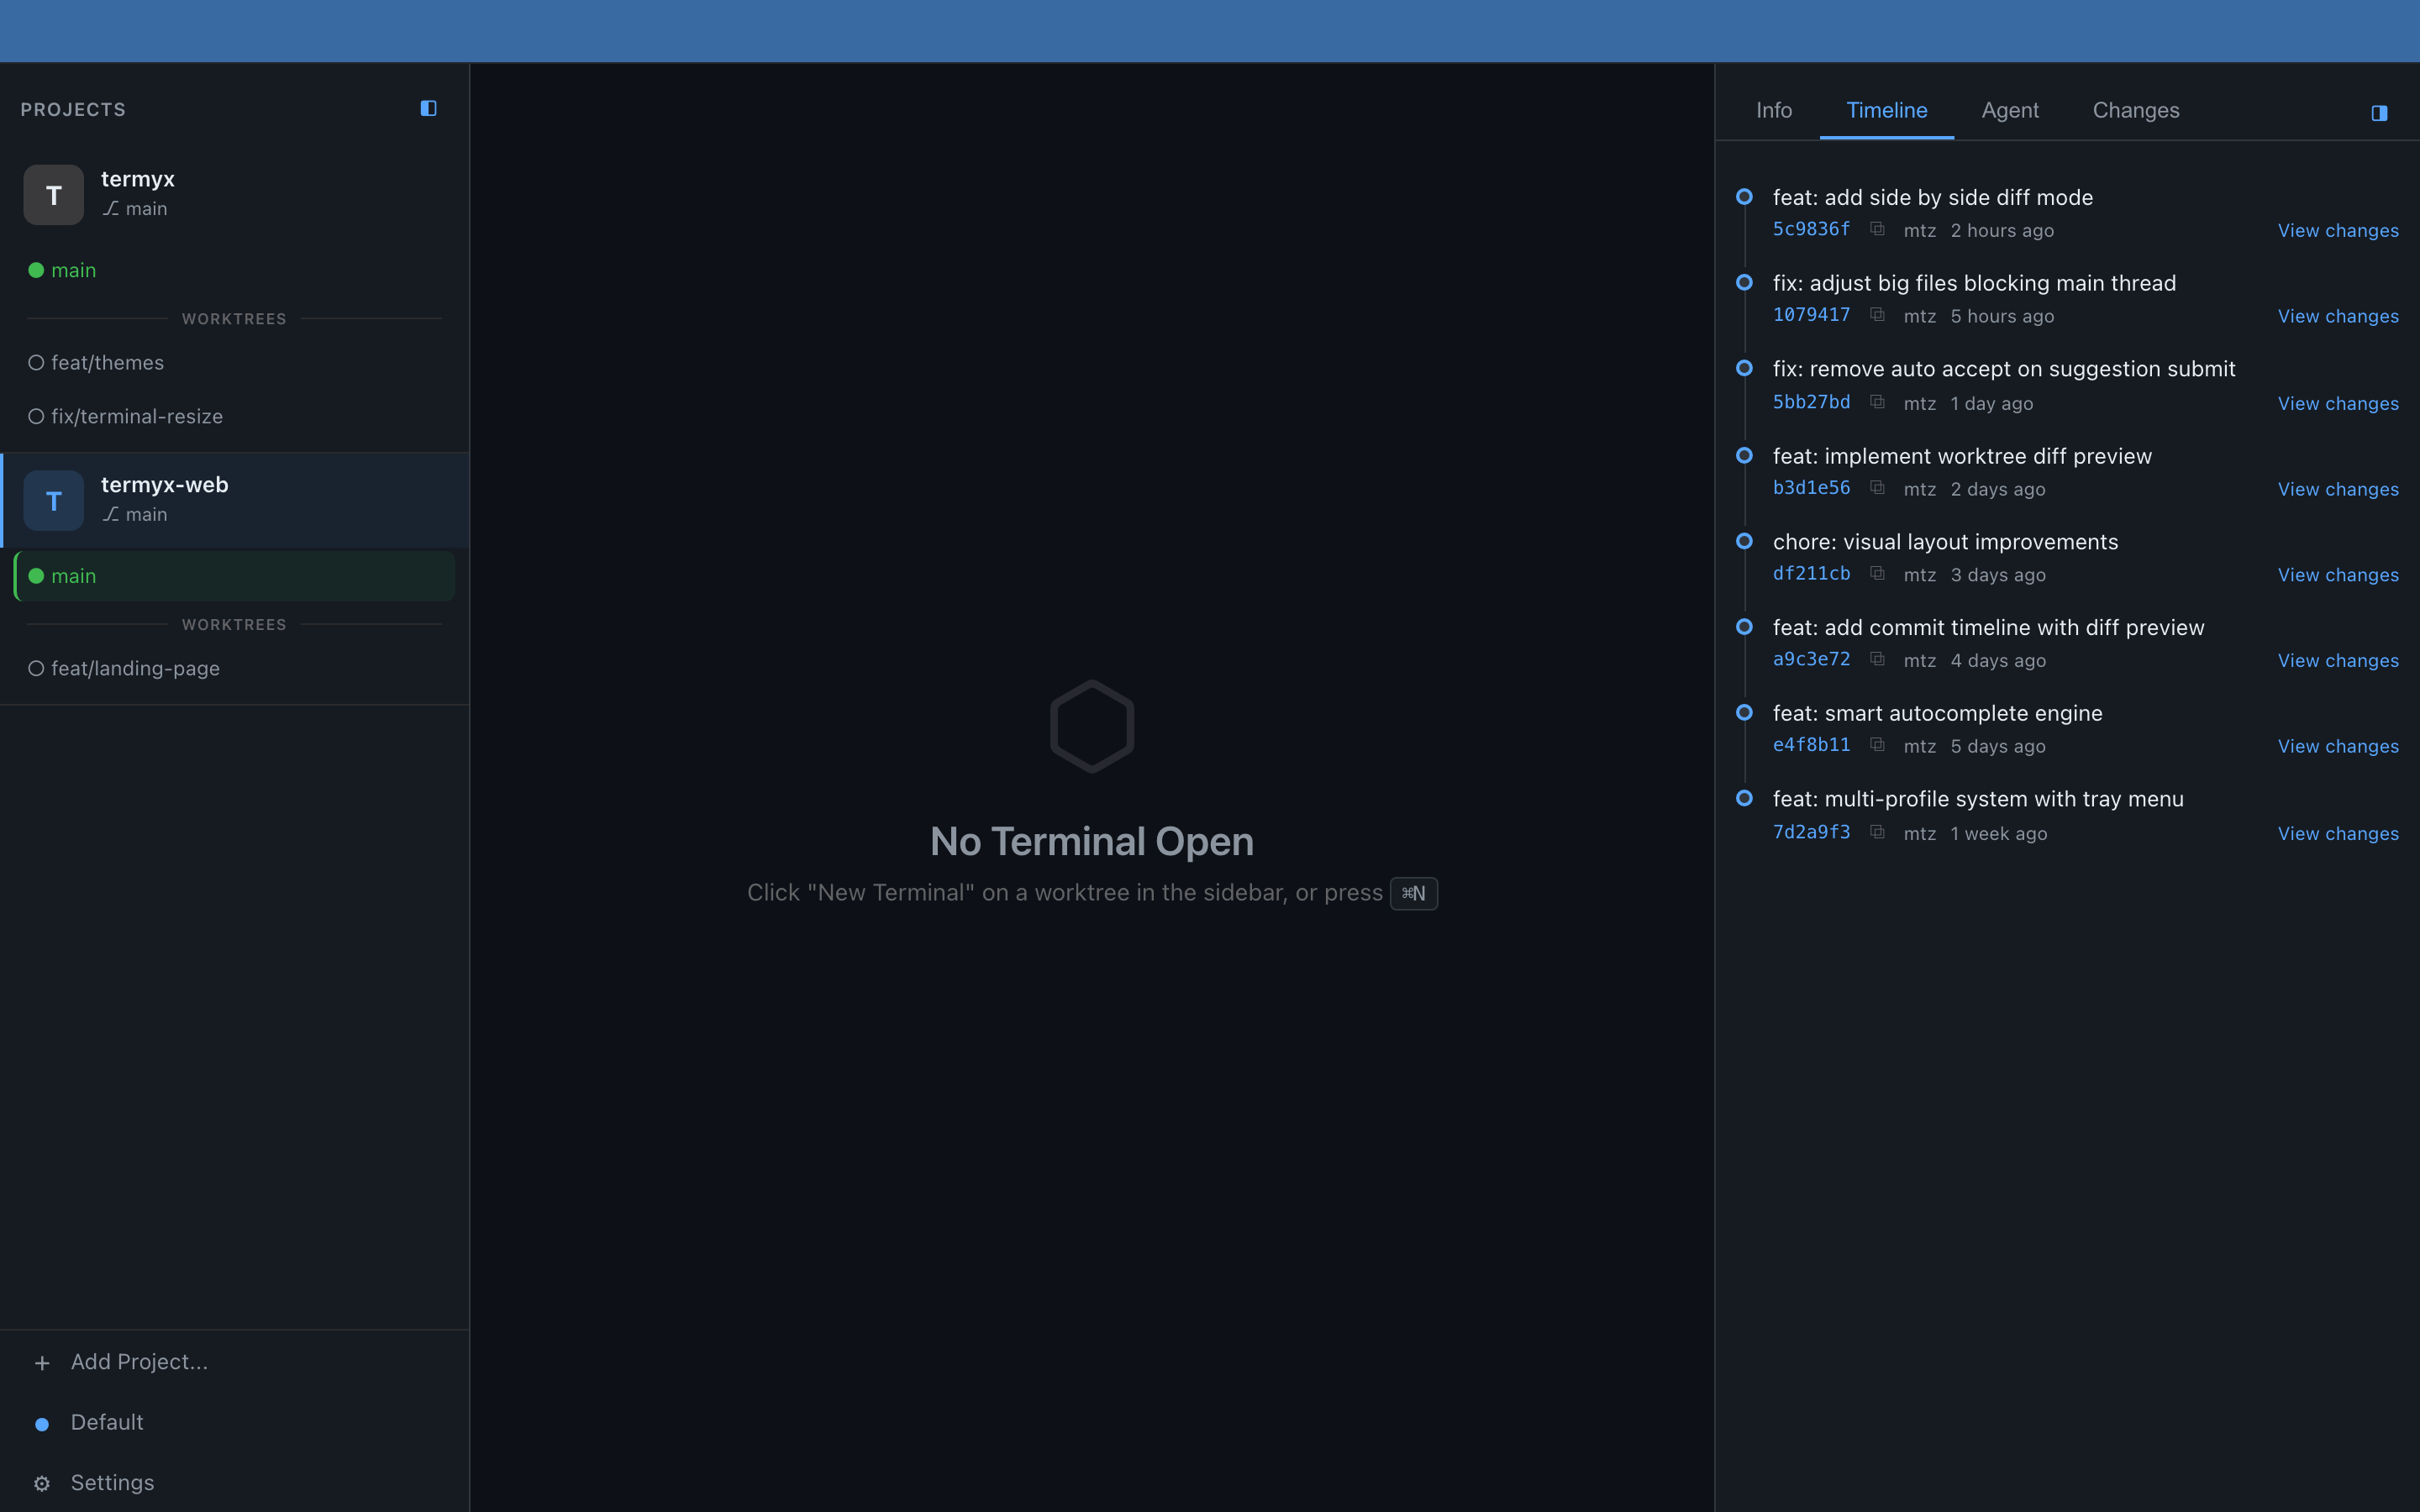
Task: Click the Default profile entry
Action: pyautogui.click(x=106, y=1421)
